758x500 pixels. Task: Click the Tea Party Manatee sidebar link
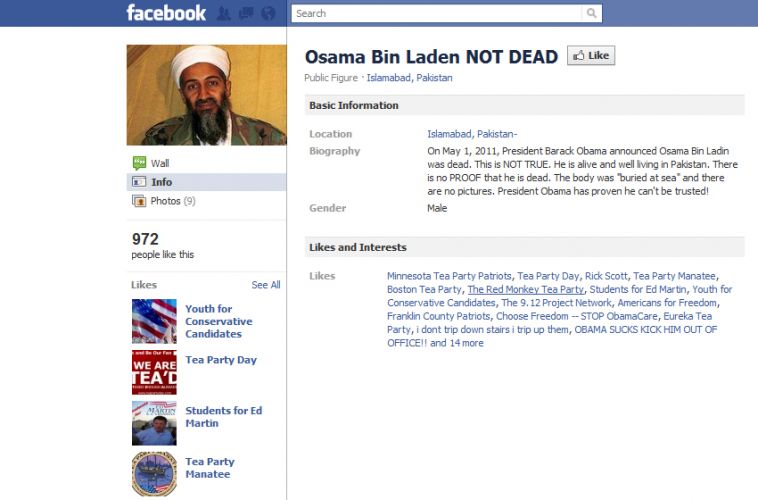210,468
